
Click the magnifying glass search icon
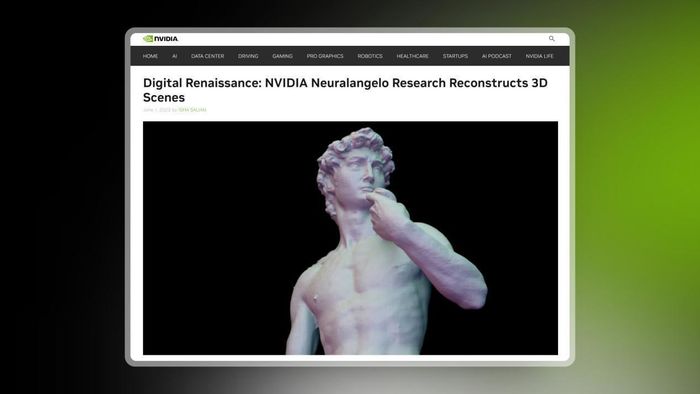click(x=552, y=39)
